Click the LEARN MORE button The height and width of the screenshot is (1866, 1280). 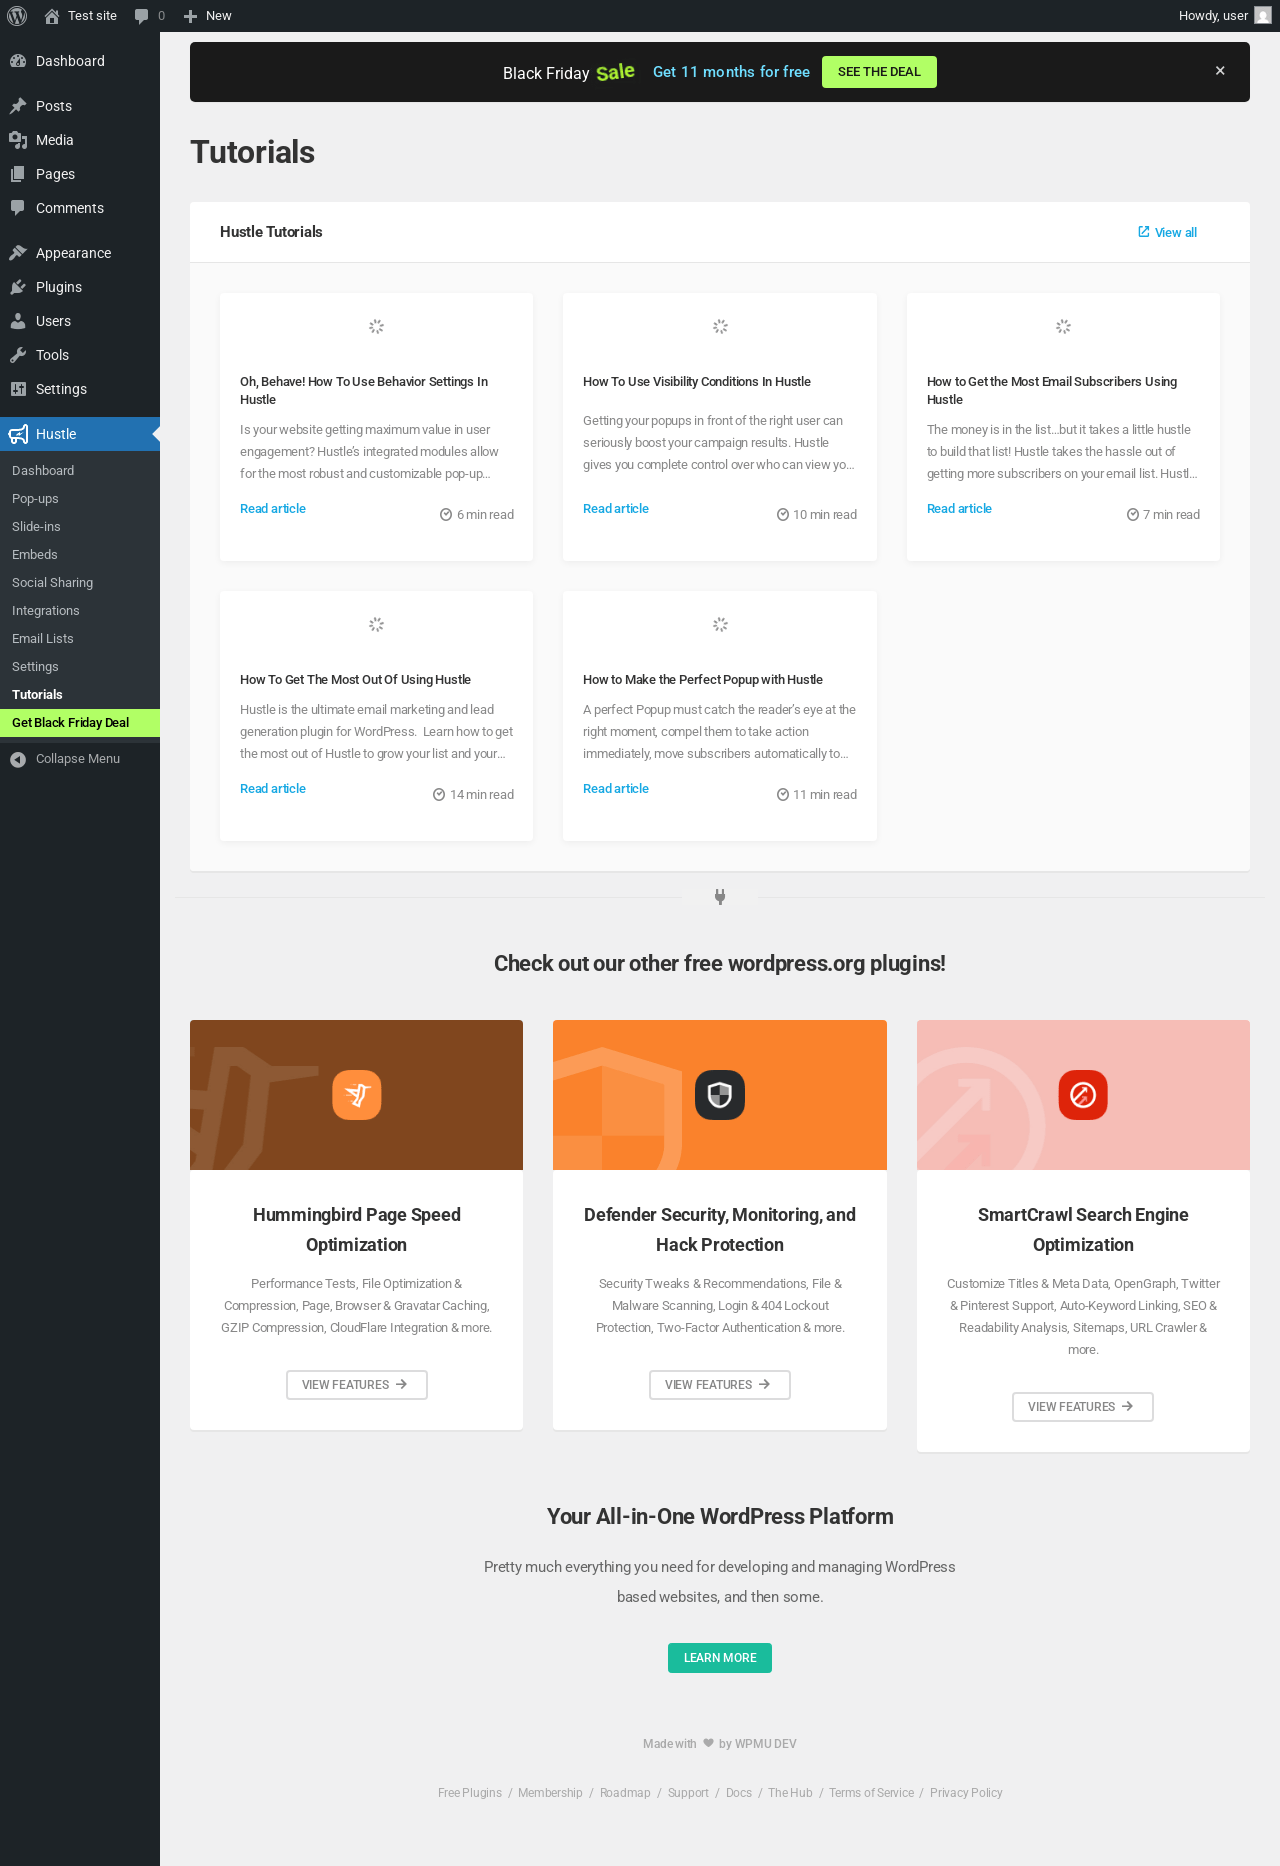(x=720, y=1658)
